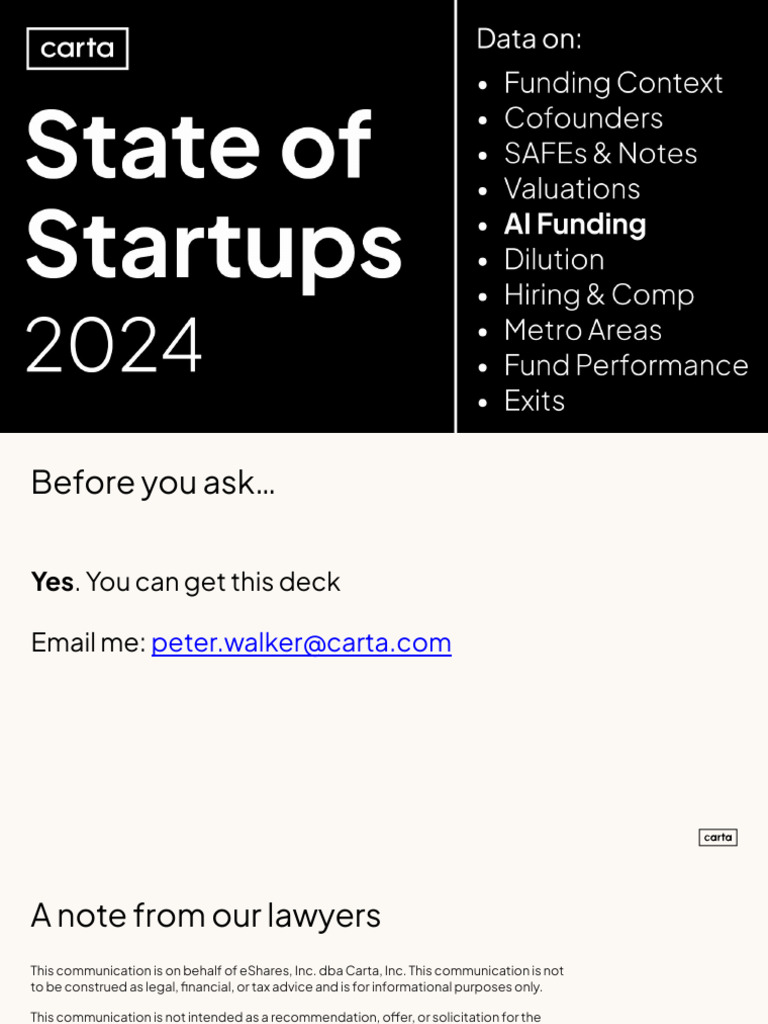Click the Dilution list entry
Image resolution: width=768 pixels, height=1024 pixels.
tap(553, 259)
